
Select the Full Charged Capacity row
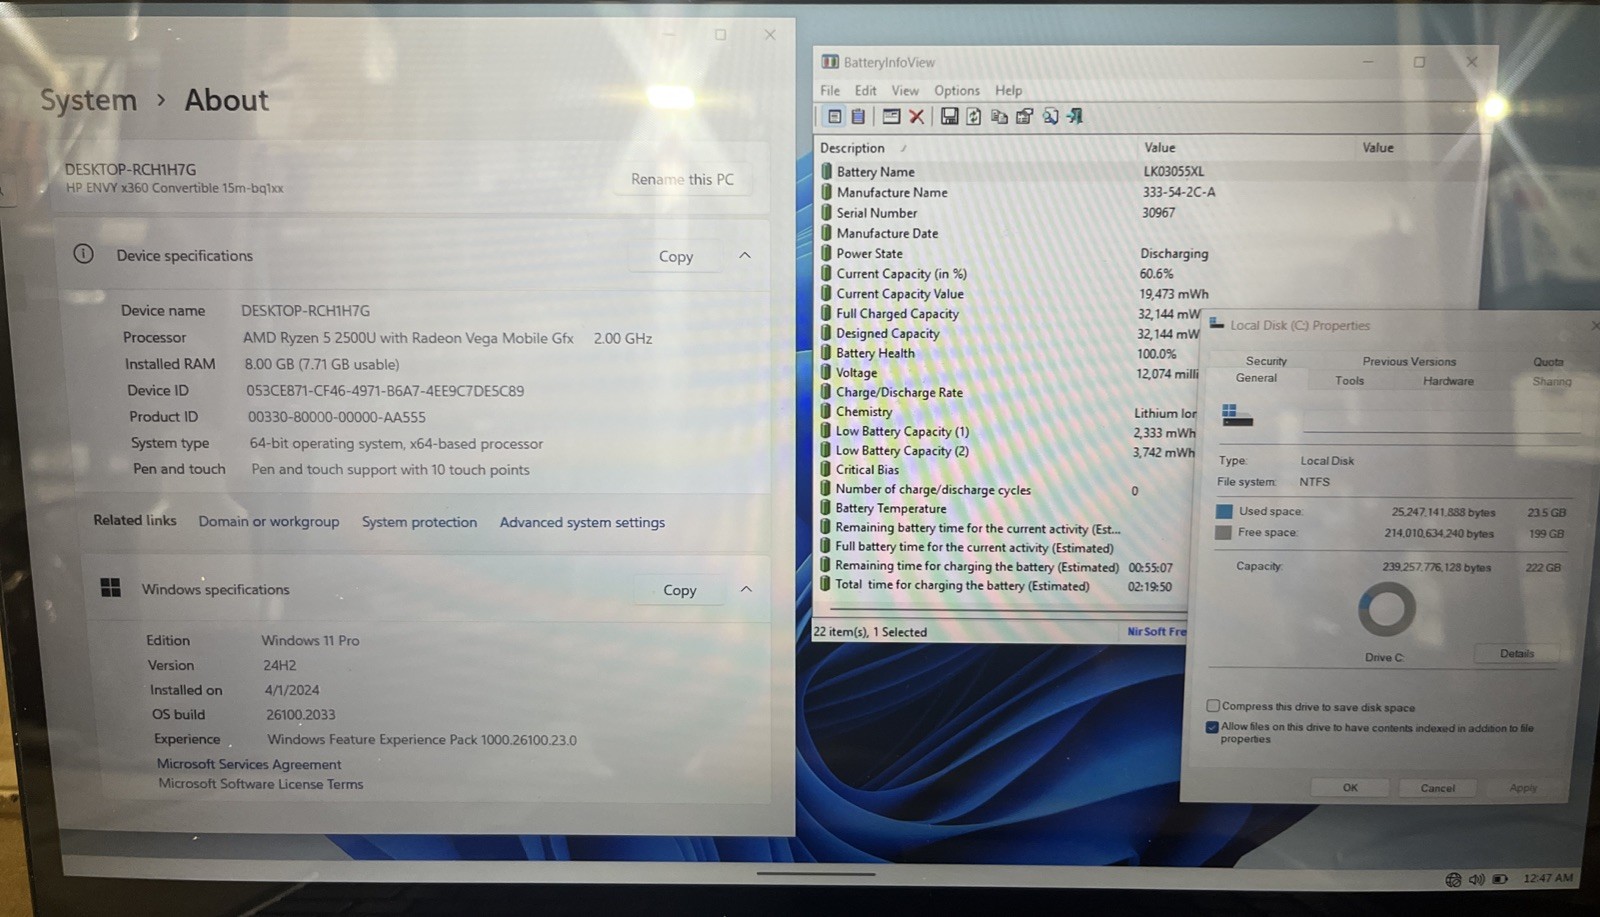[x=1008, y=313]
